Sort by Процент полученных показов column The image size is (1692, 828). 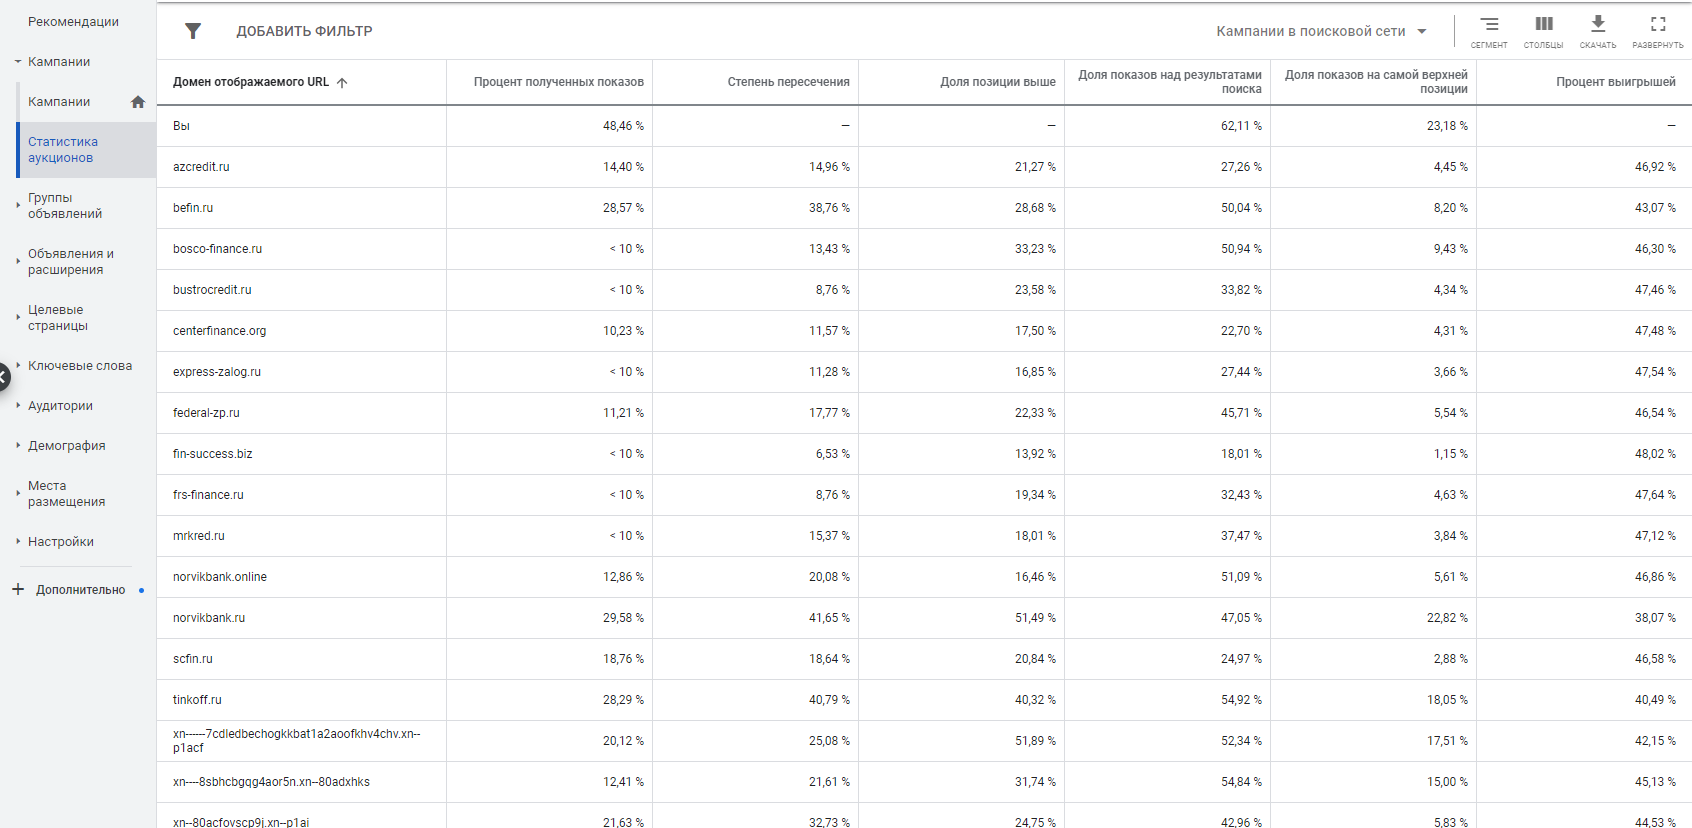(558, 82)
